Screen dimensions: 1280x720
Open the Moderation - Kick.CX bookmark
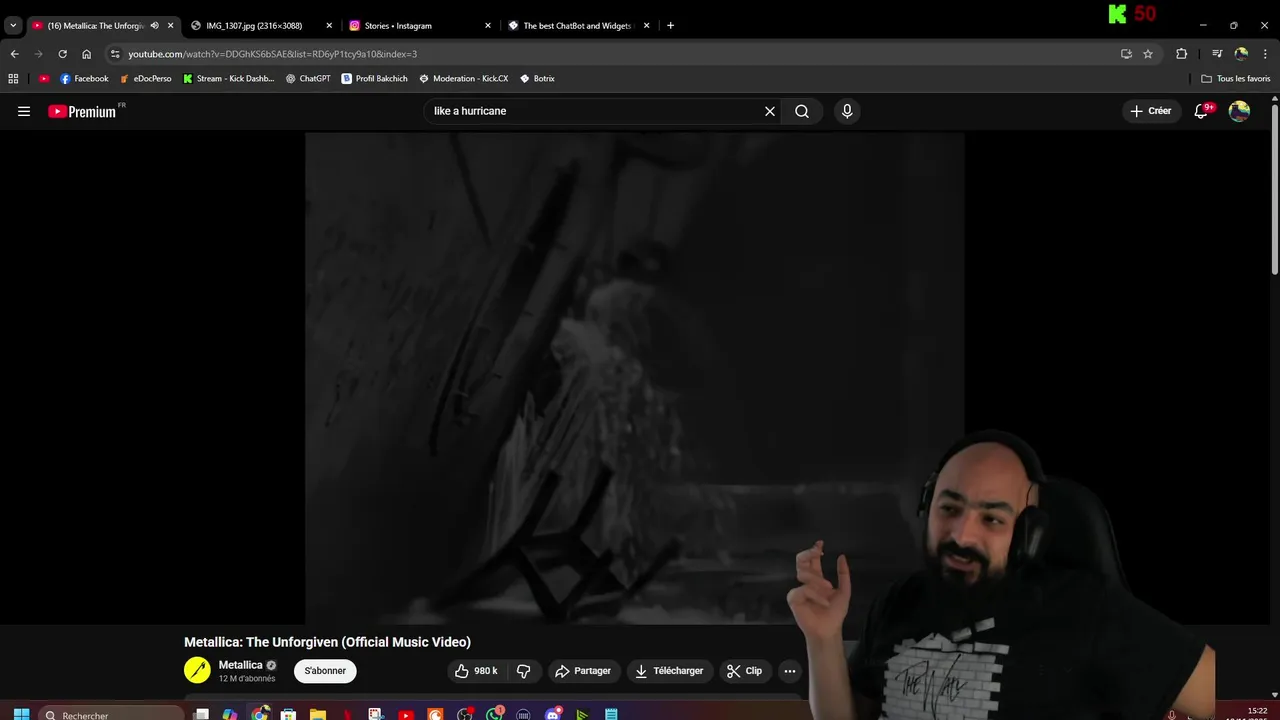point(463,78)
